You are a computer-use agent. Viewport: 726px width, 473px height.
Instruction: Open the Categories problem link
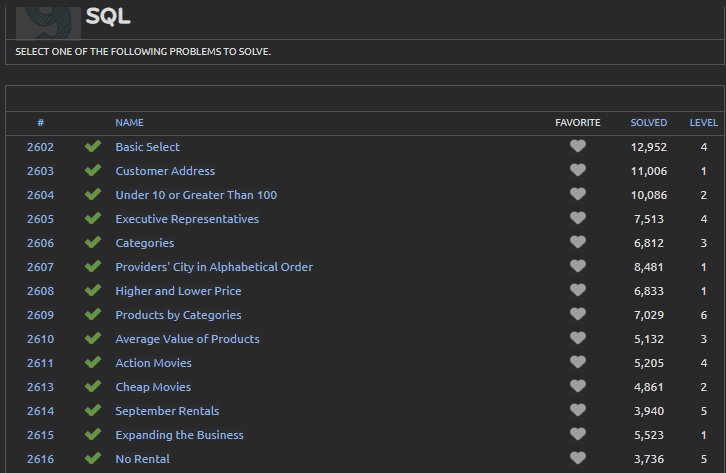pyautogui.click(x=144, y=243)
